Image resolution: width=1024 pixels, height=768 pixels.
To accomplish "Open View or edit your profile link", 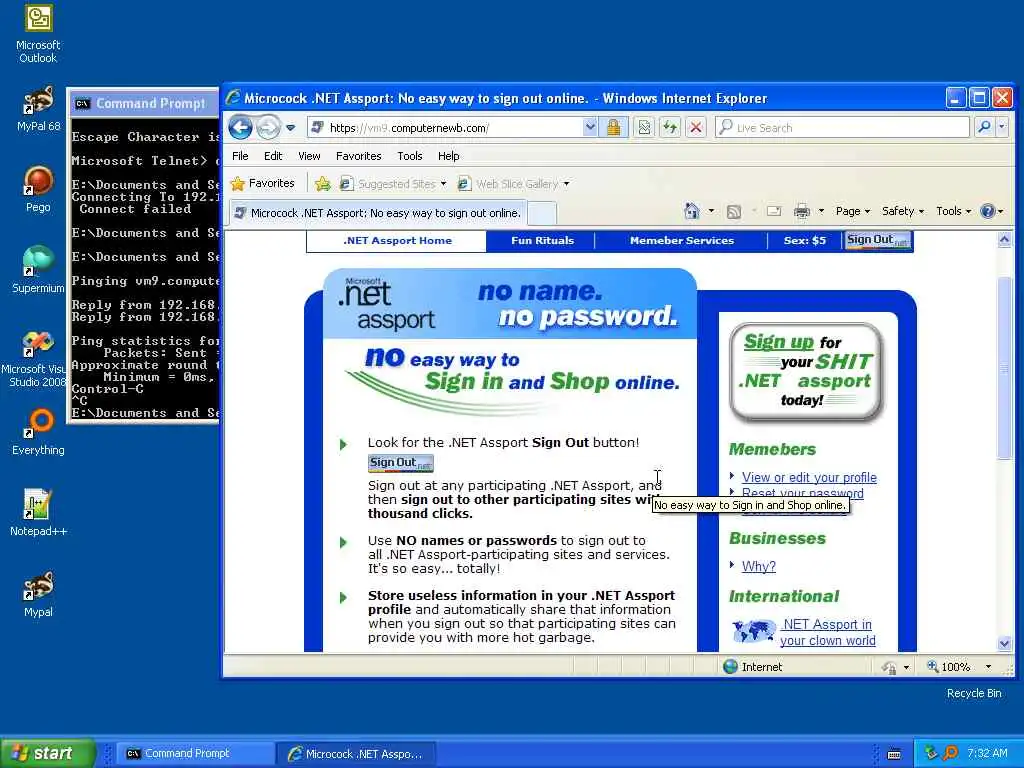I will click(809, 477).
